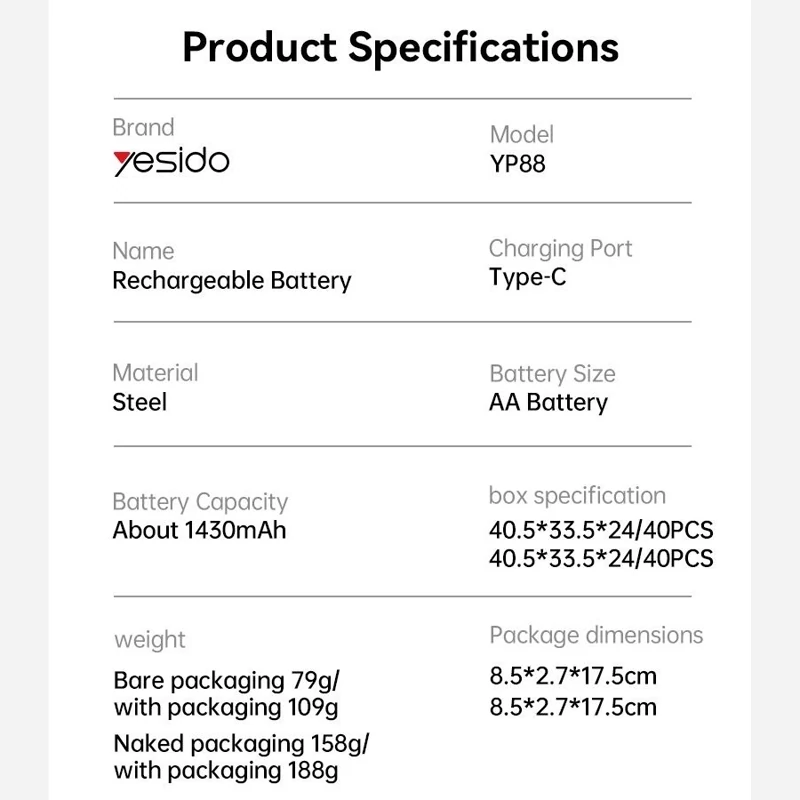Image resolution: width=800 pixels, height=800 pixels.
Task: Select the YP88 model number
Action: 518,164
